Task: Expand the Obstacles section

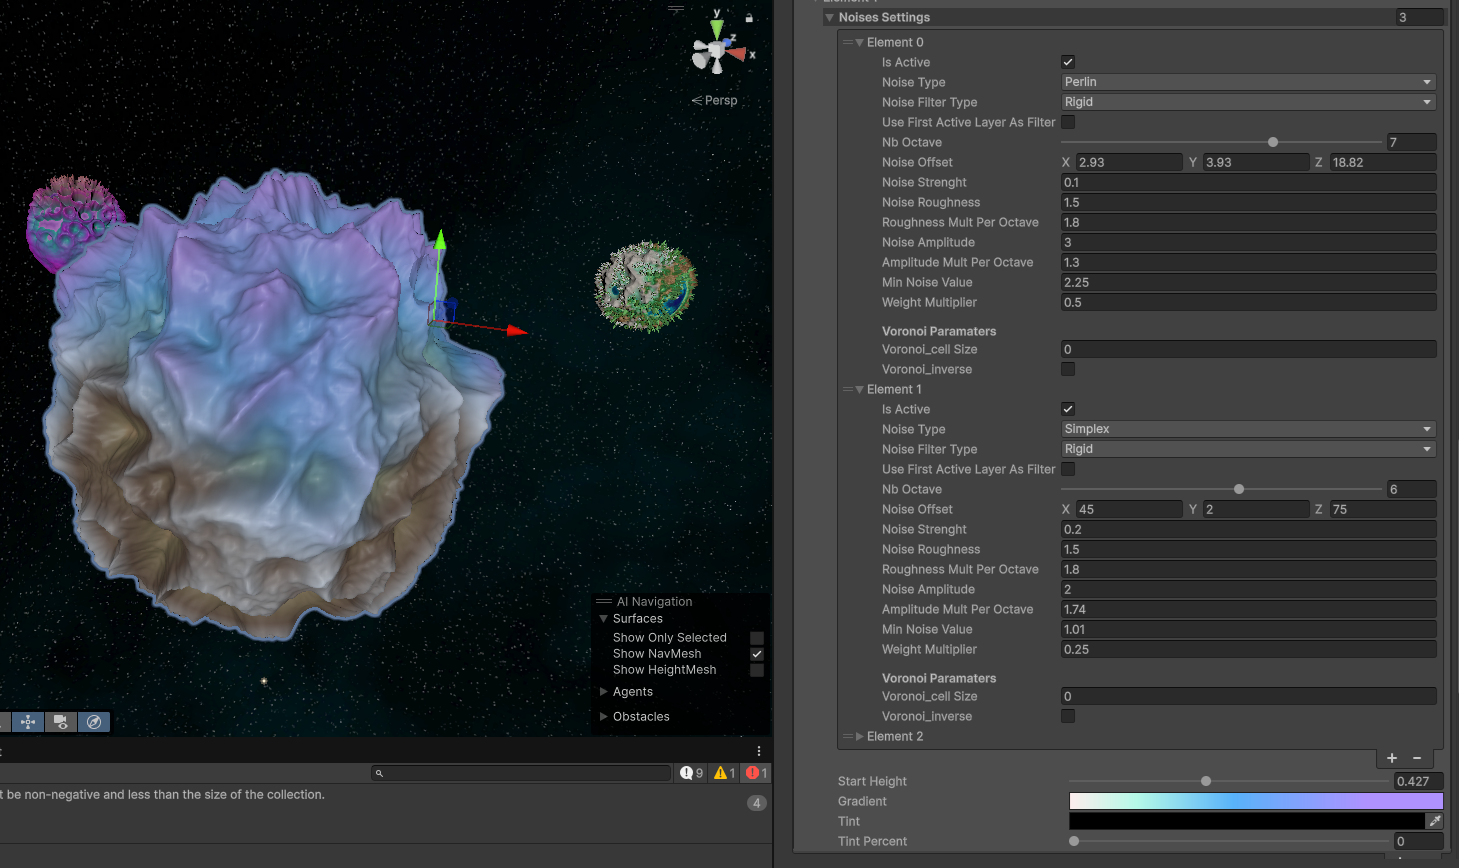Action: click(604, 717)
